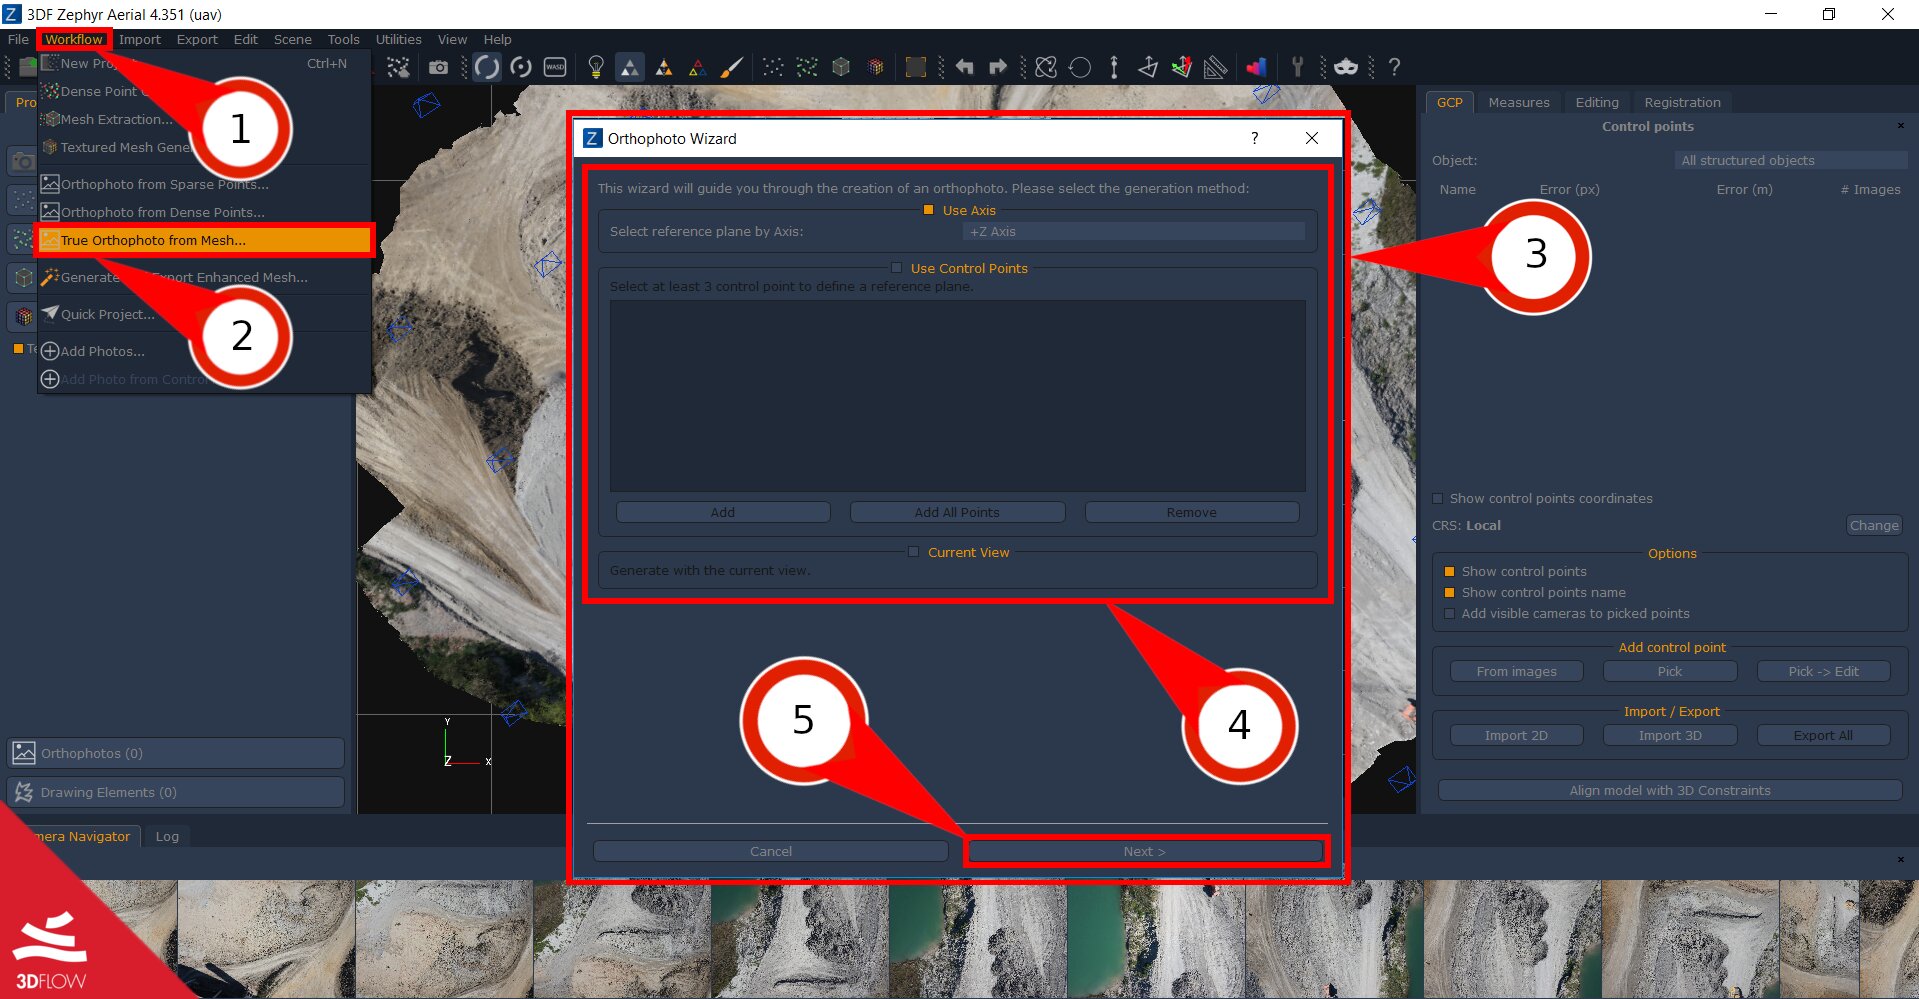1919x999 pixels.
Task: Click the From images button
Action: point(1516,671)
